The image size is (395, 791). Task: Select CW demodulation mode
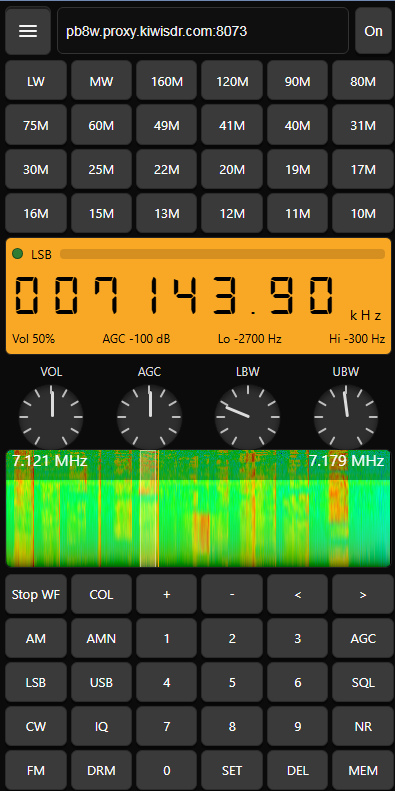(x=36, y=726)
